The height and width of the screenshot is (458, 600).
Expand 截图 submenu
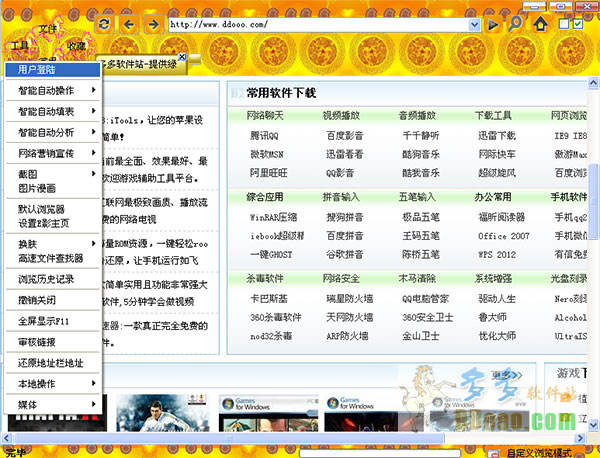53,174
